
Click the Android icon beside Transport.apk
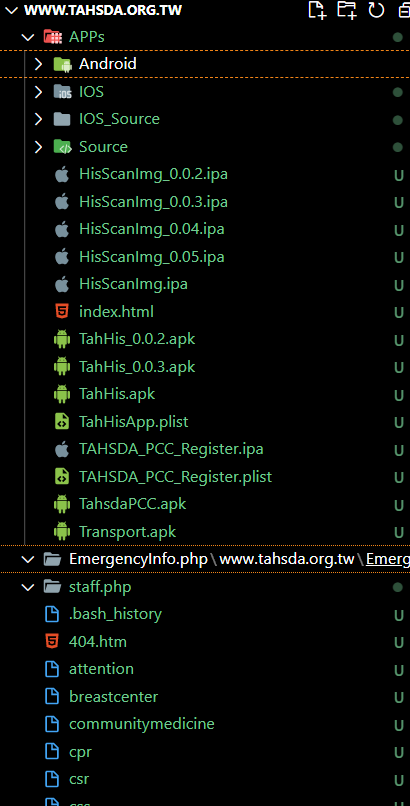tap(62, 531)
